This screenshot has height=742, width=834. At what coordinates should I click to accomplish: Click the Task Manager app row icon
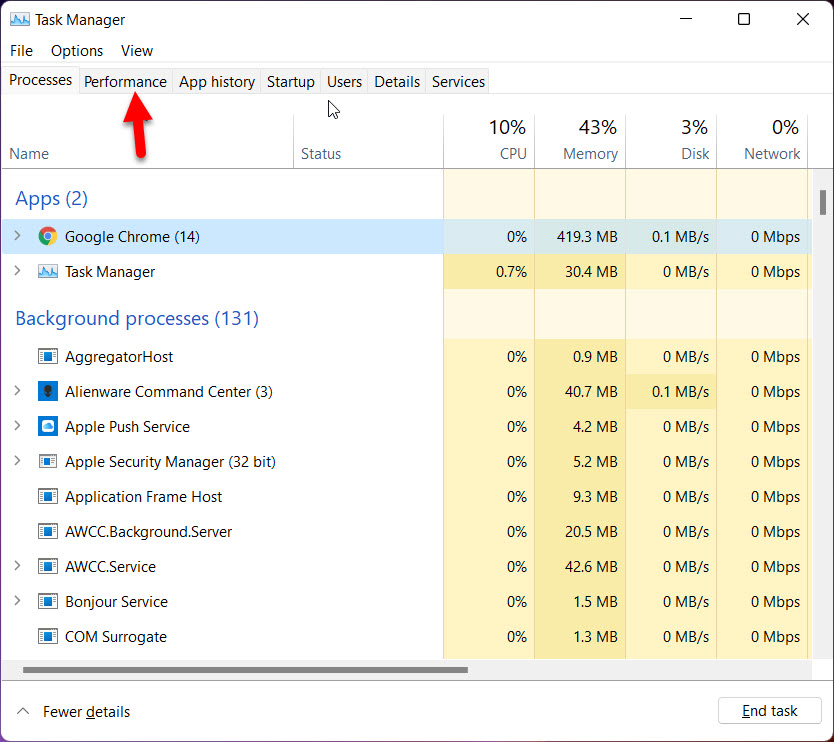[47, 272]
